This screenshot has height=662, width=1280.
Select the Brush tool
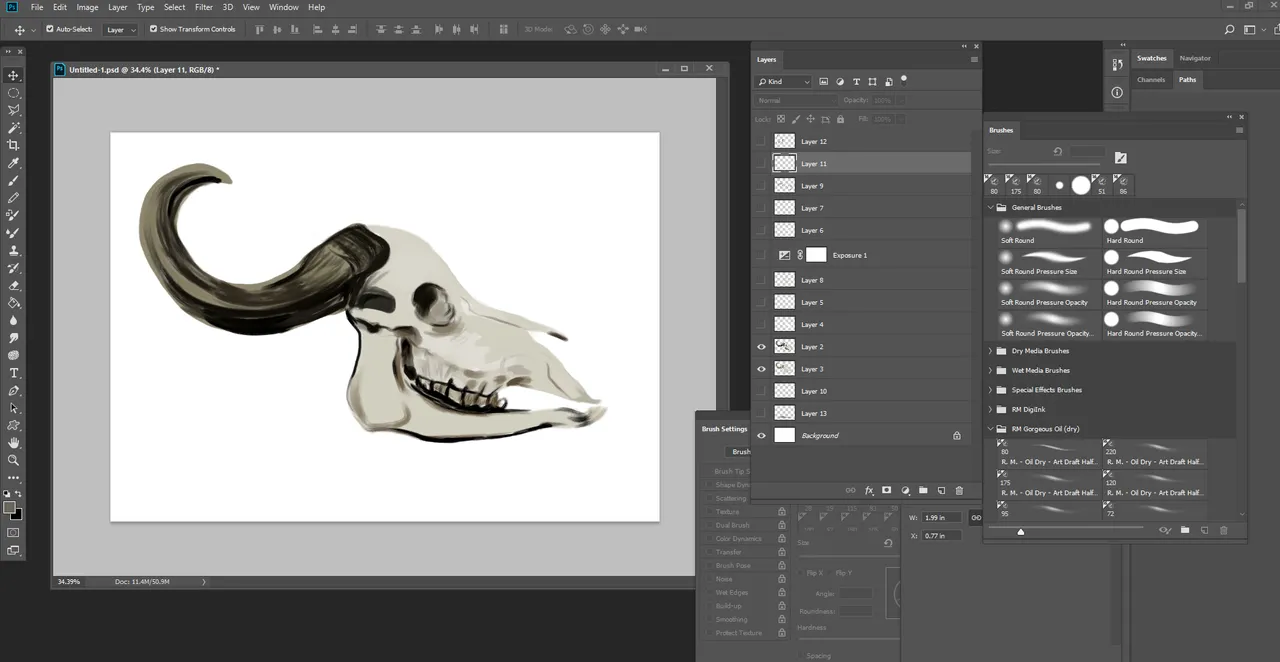pyautogui.click(x=14, y=181)
